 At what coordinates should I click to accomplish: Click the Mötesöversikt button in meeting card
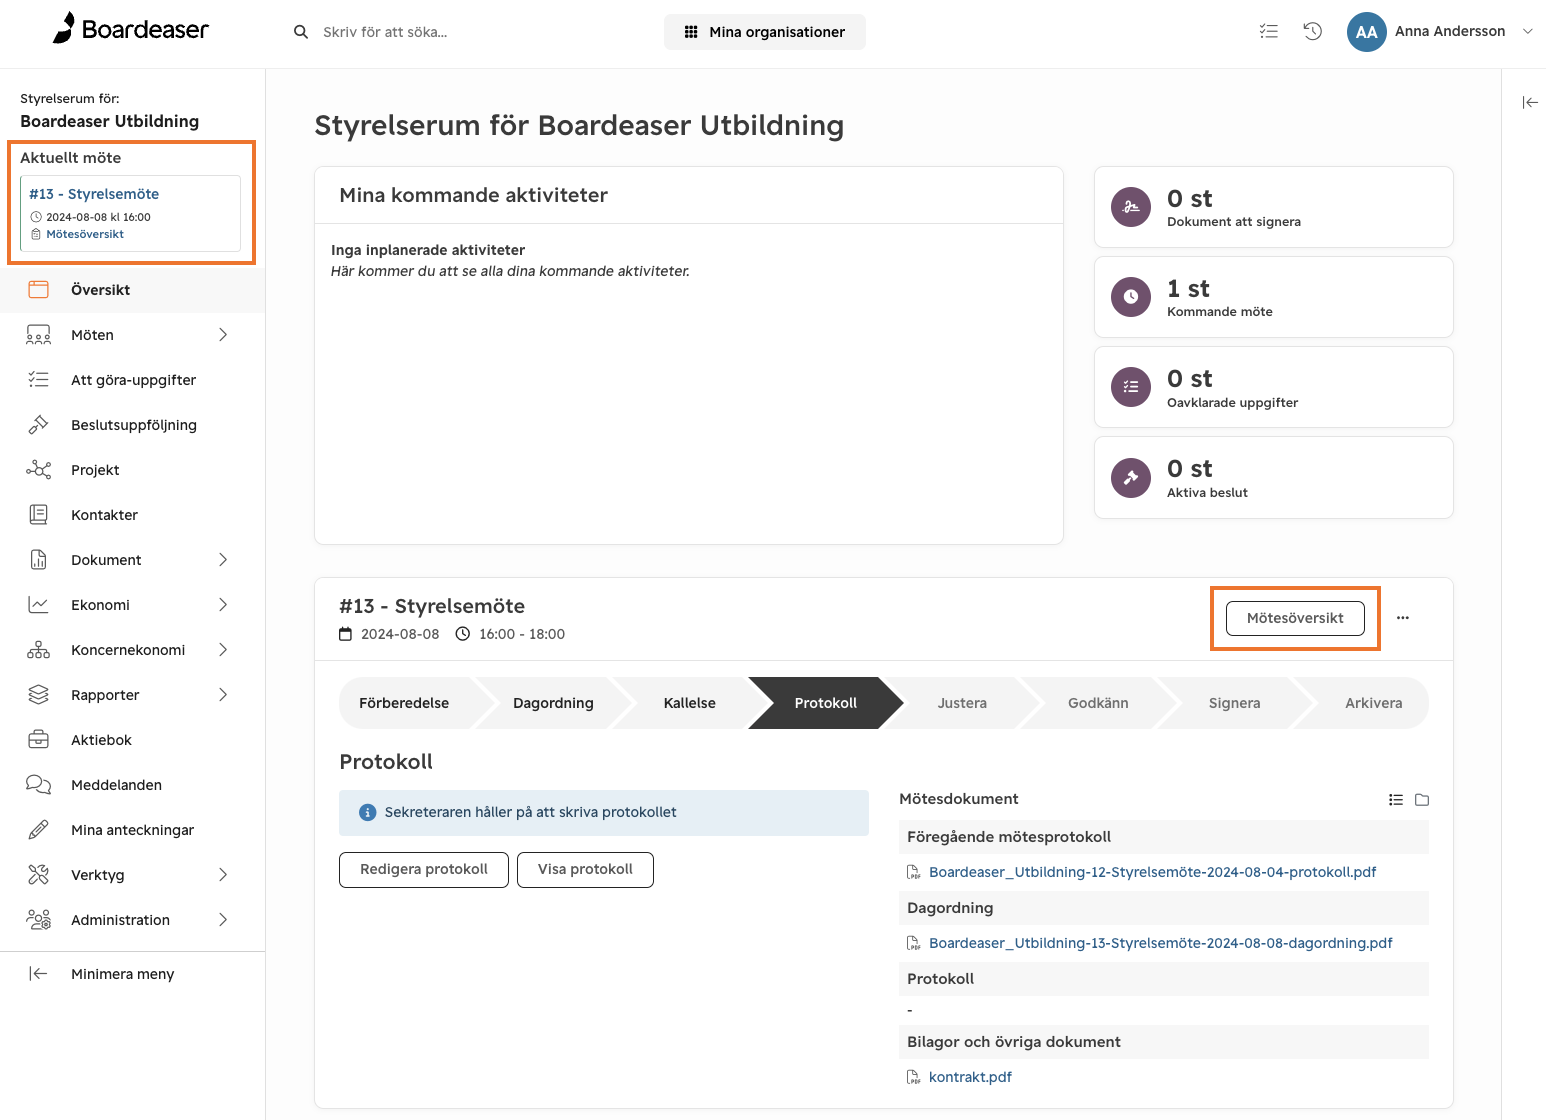coord(1295,618)
